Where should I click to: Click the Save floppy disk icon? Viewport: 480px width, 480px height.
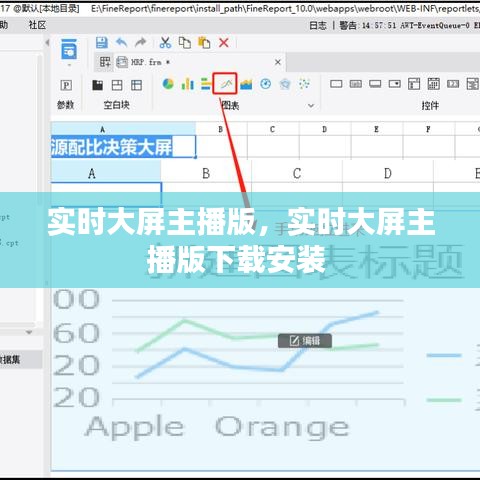(102, 43)
